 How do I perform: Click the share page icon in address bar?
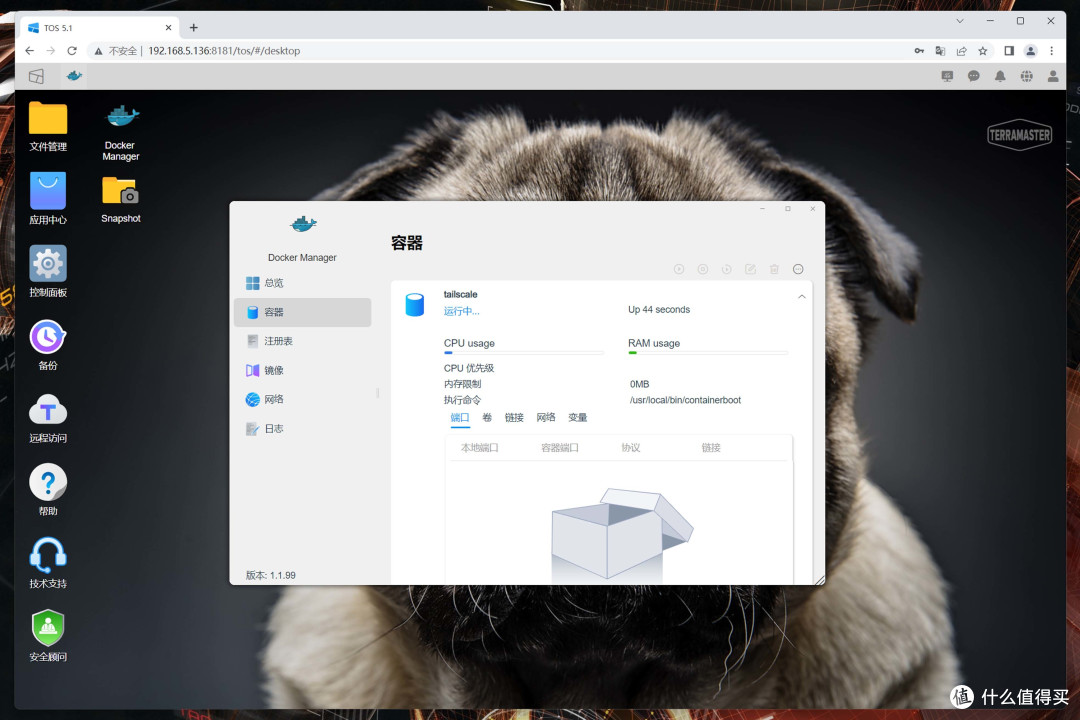(962, 51)
